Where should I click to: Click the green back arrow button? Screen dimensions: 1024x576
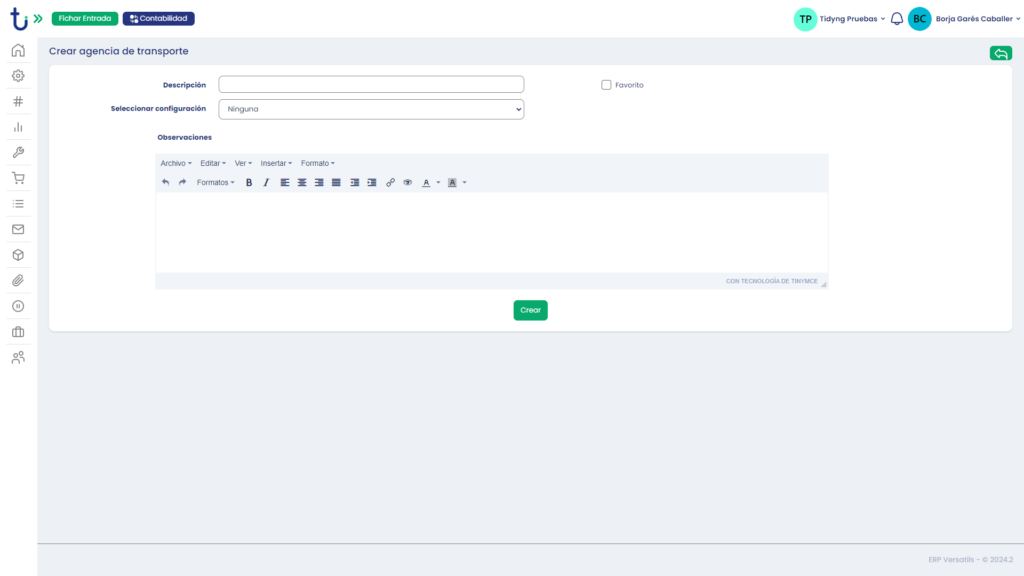click(1000, 53)
